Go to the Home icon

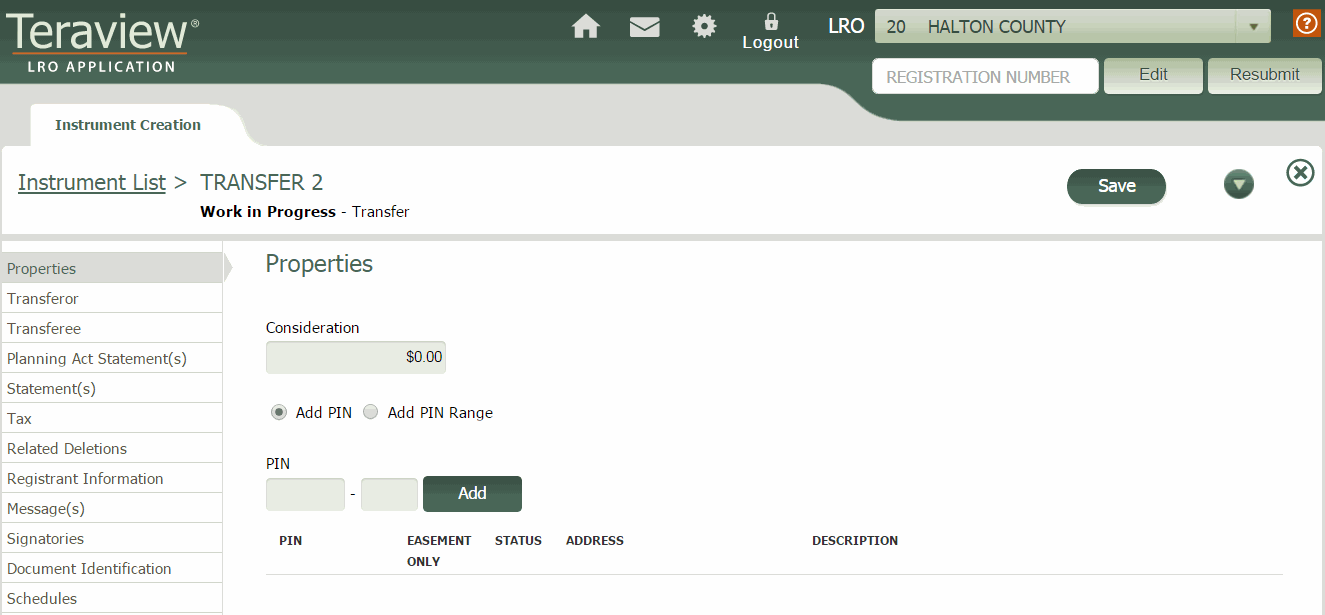coord(585,27)
